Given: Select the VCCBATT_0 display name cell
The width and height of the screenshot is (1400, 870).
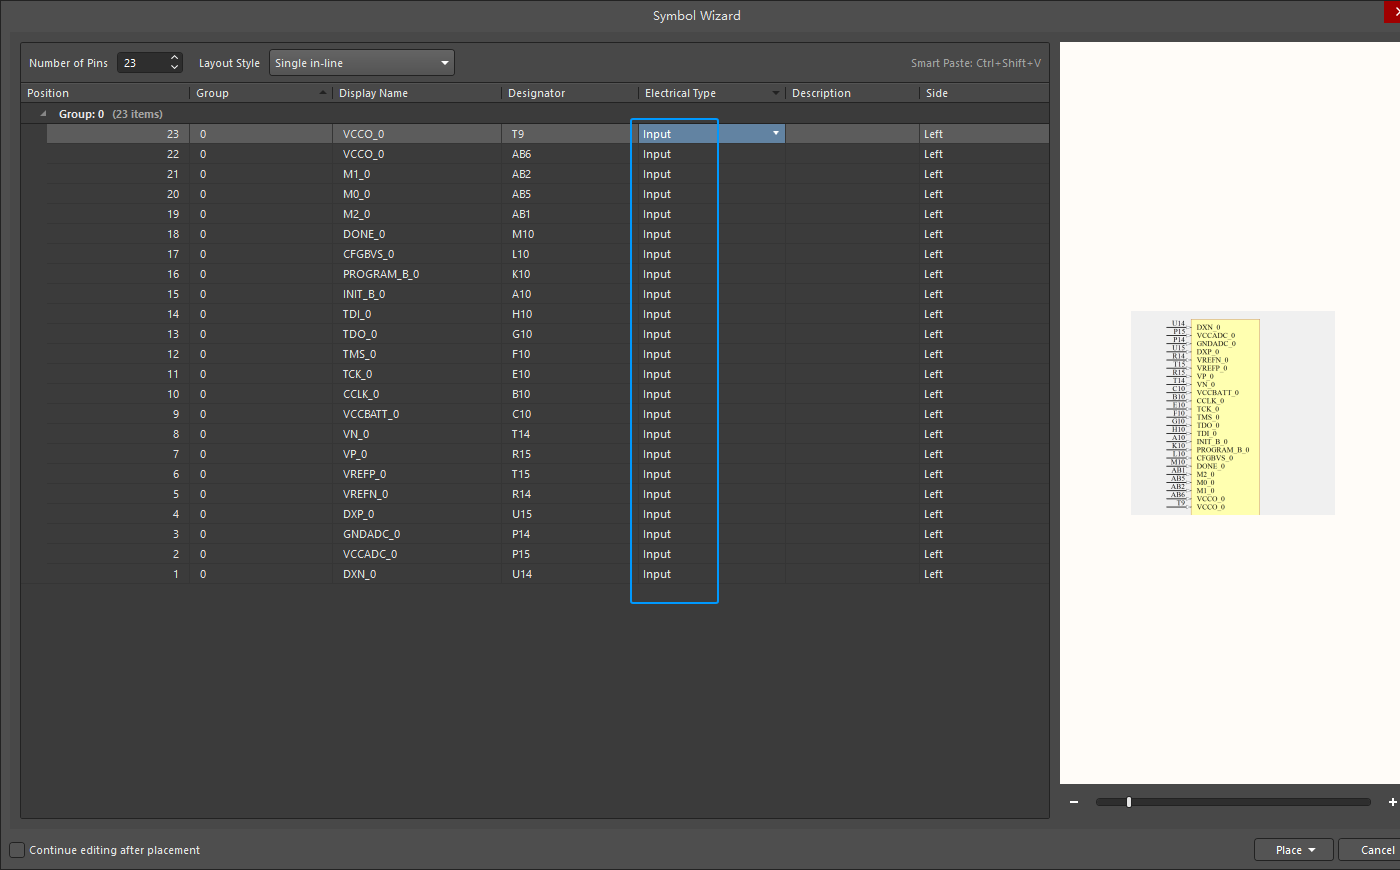Looking at the screenshot, I should [417, 414].
